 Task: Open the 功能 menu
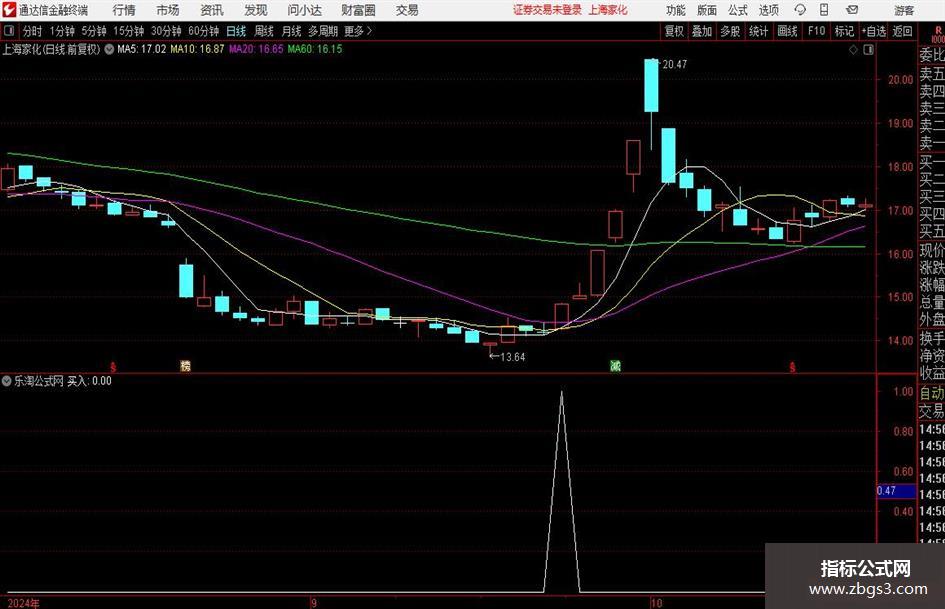click(676, 10)
